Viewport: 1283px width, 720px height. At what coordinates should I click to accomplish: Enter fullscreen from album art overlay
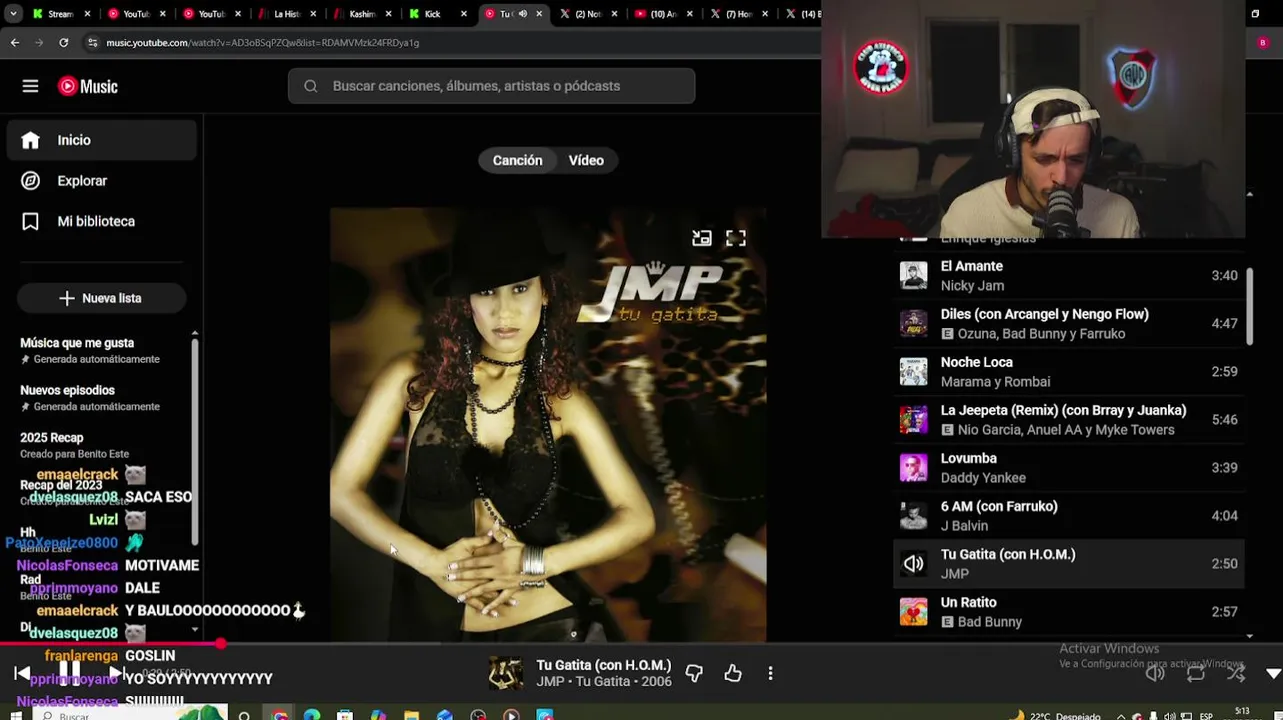[x=736, y=238]
